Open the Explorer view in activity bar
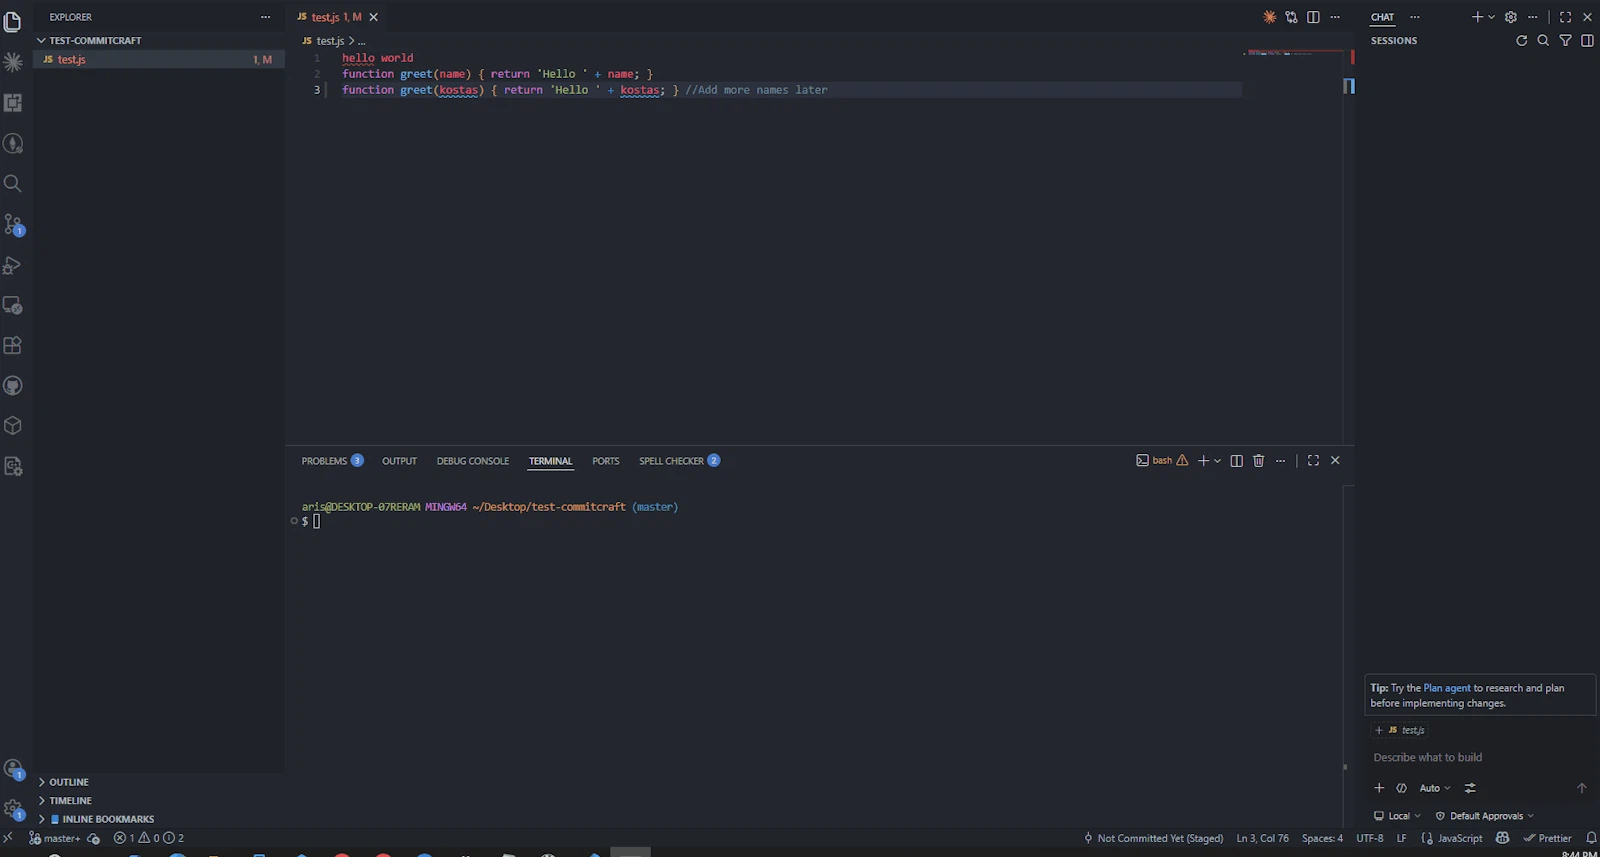Viewport: 1600px width, 857px height. pos(13,21)
